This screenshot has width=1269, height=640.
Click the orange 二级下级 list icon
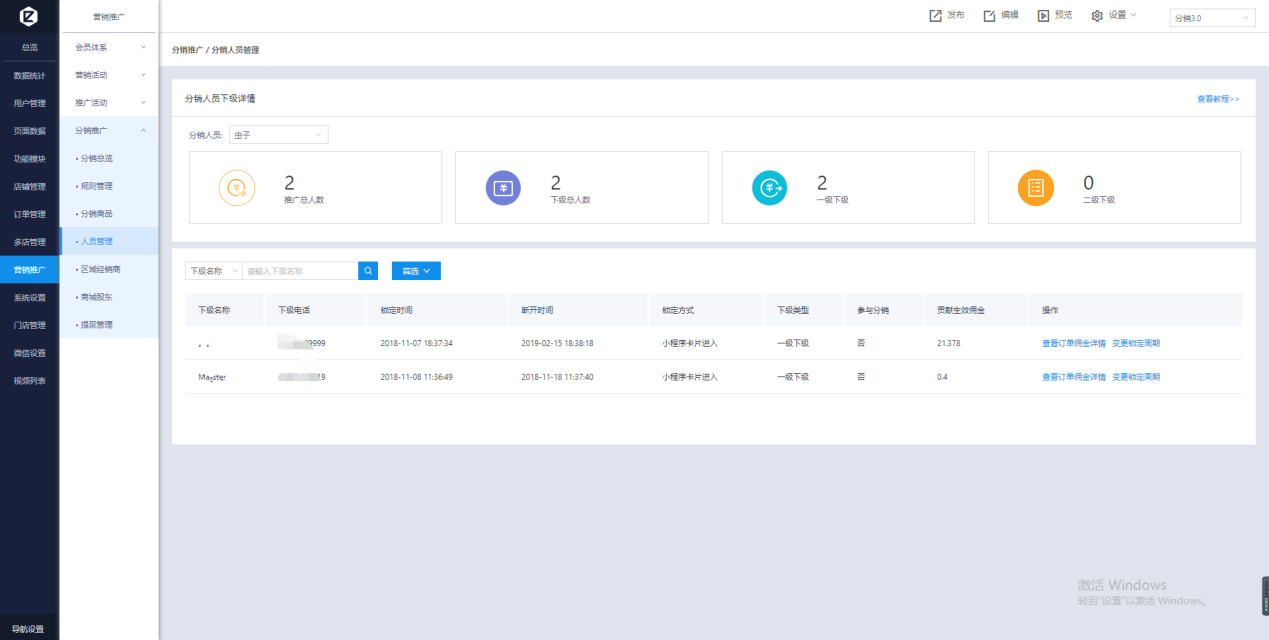(x=1036, y=187)
